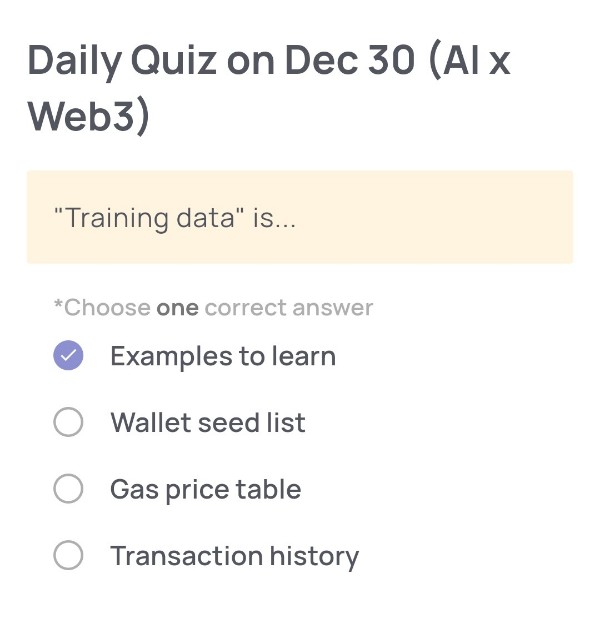
Task: Click the "Transaction history" answer text
Action: point(234,555)
